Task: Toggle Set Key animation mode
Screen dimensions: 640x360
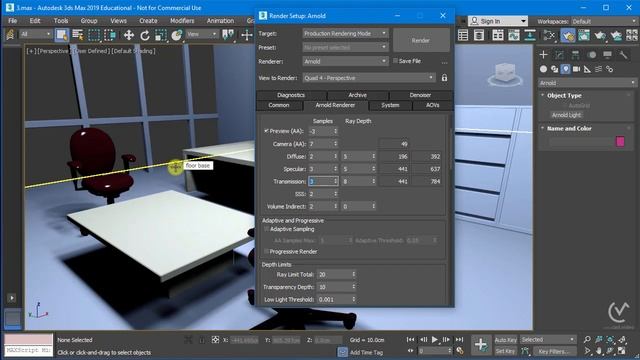Action: 506,351
